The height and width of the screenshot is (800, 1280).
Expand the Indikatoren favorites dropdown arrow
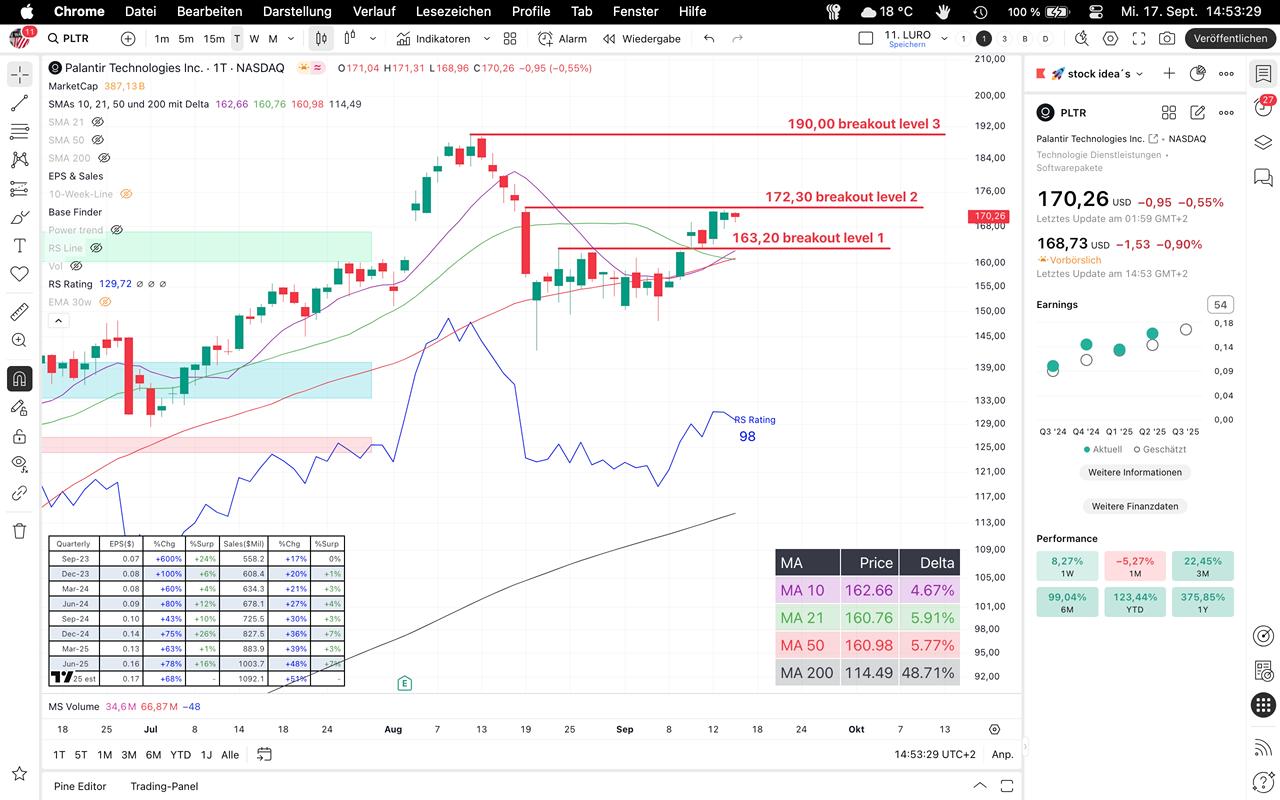(487, 39)
